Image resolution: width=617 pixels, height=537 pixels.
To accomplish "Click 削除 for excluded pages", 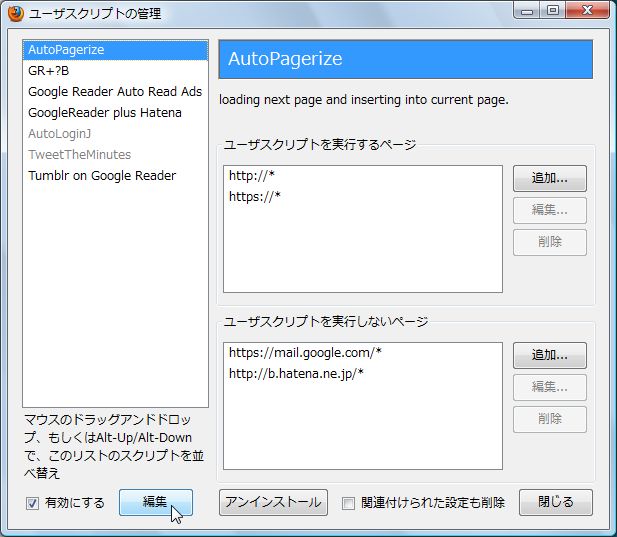I will click(550, 419).
